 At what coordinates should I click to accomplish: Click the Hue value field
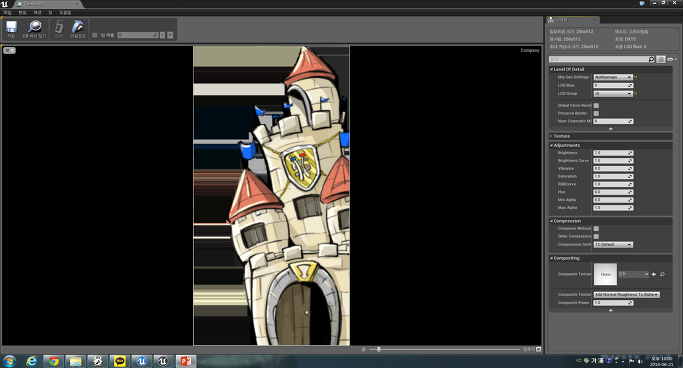[613, 192]
